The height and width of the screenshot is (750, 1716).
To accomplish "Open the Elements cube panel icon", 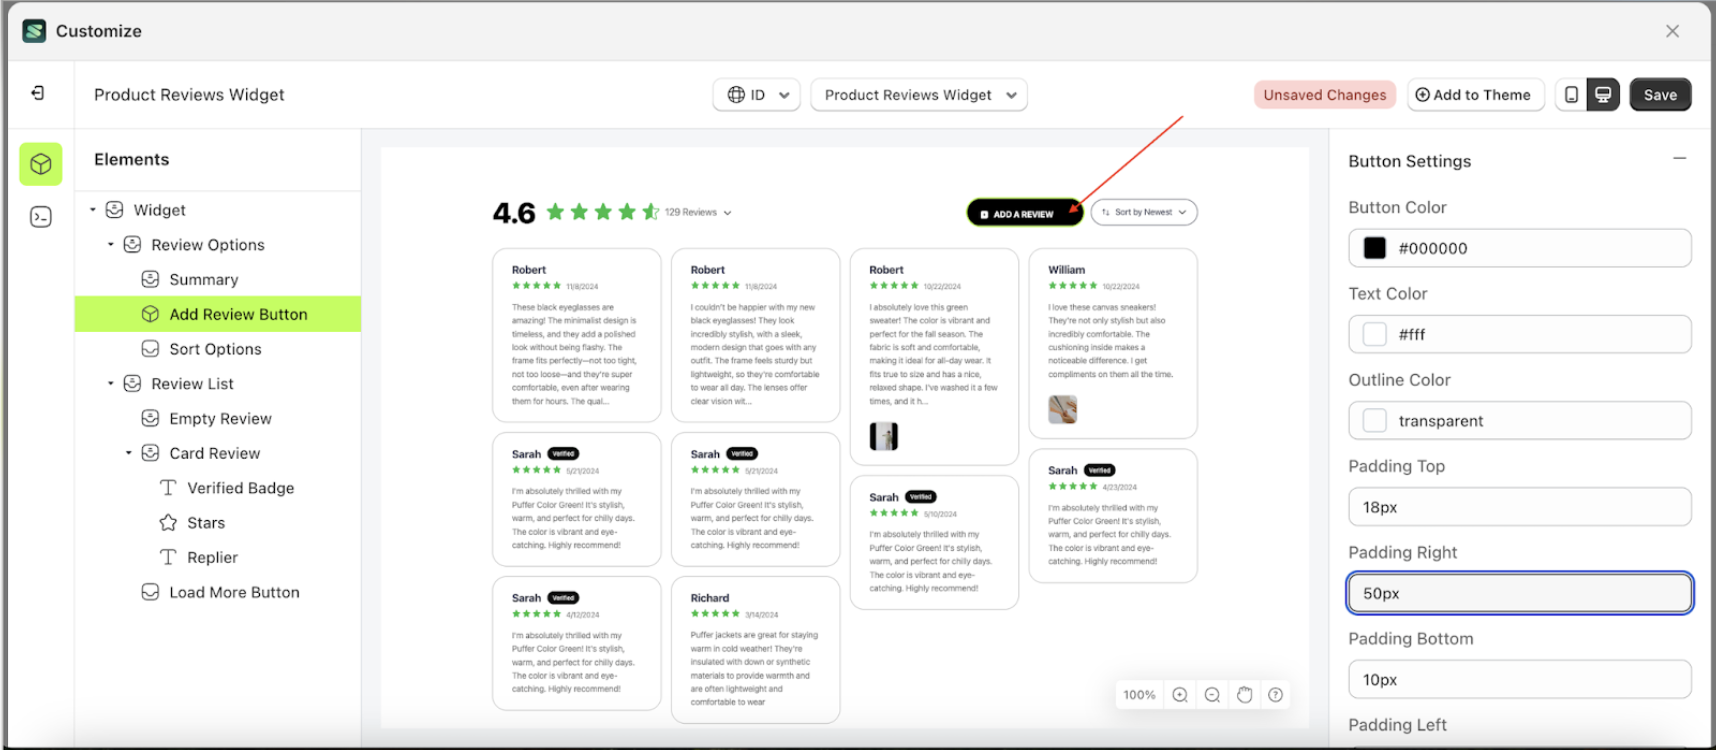I will (x=41, y=164).
